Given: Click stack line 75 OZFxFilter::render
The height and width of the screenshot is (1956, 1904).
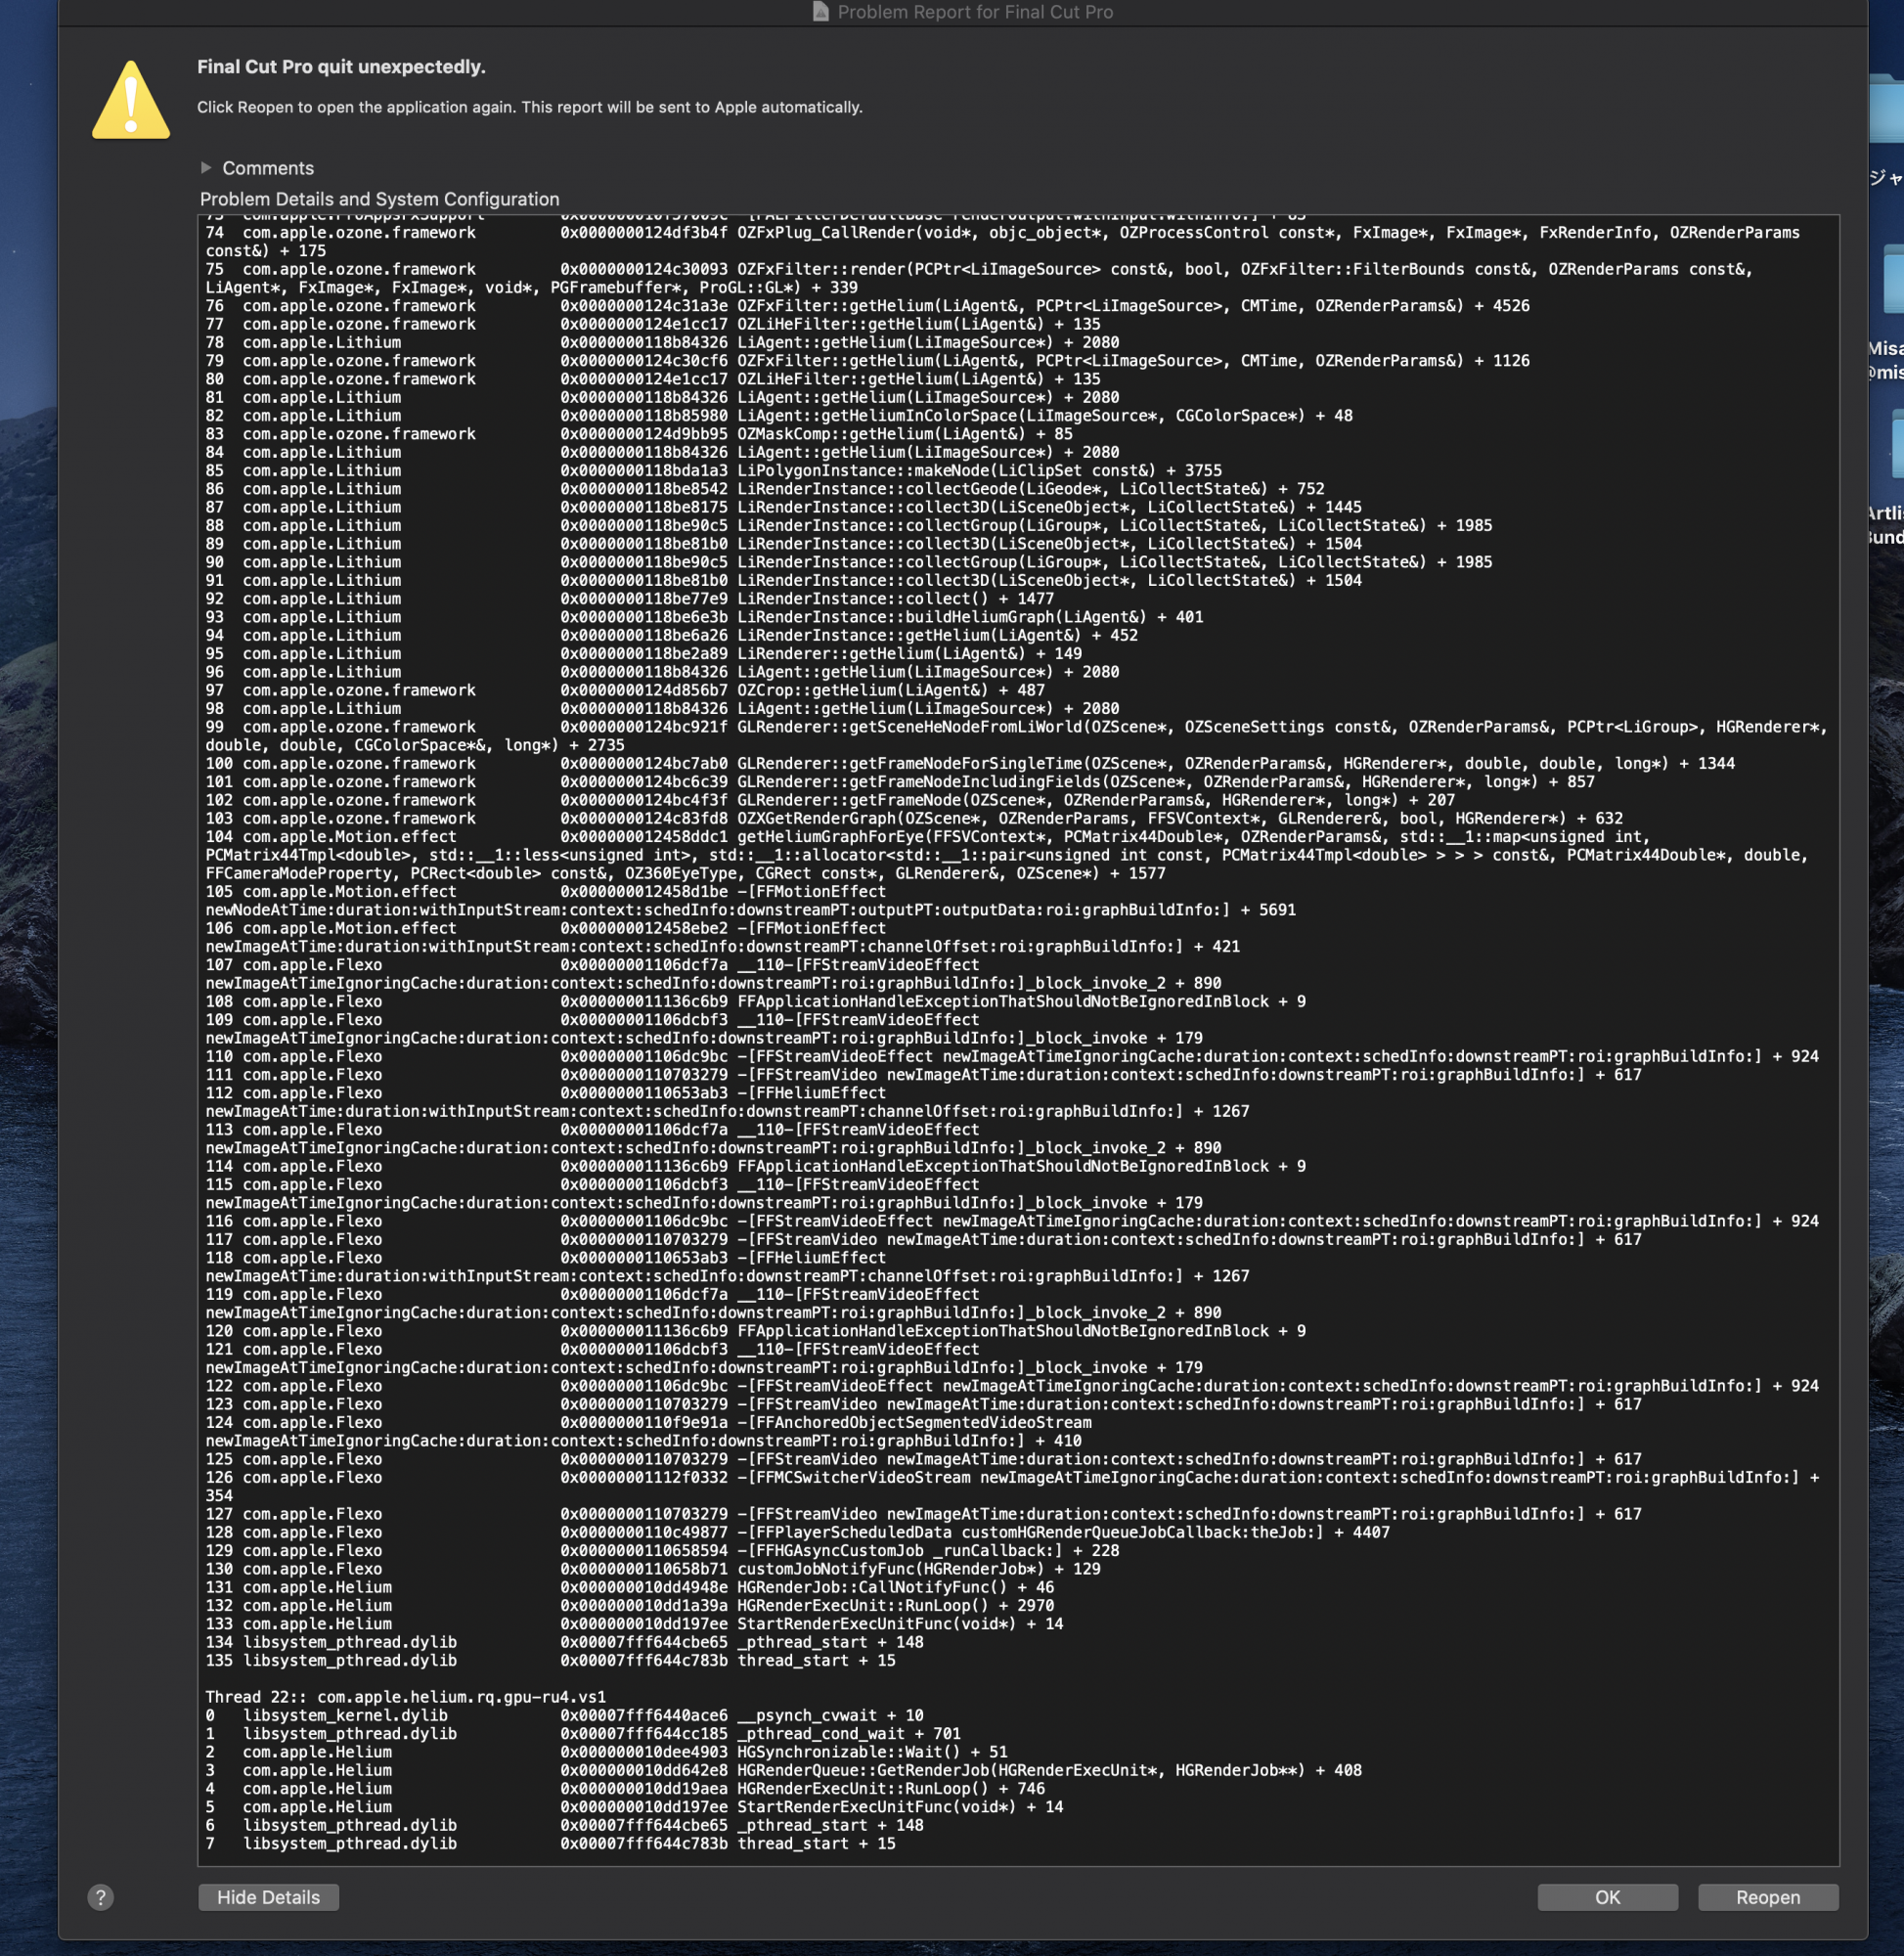Looking at the screenshot, I should [x=979, y=278].
